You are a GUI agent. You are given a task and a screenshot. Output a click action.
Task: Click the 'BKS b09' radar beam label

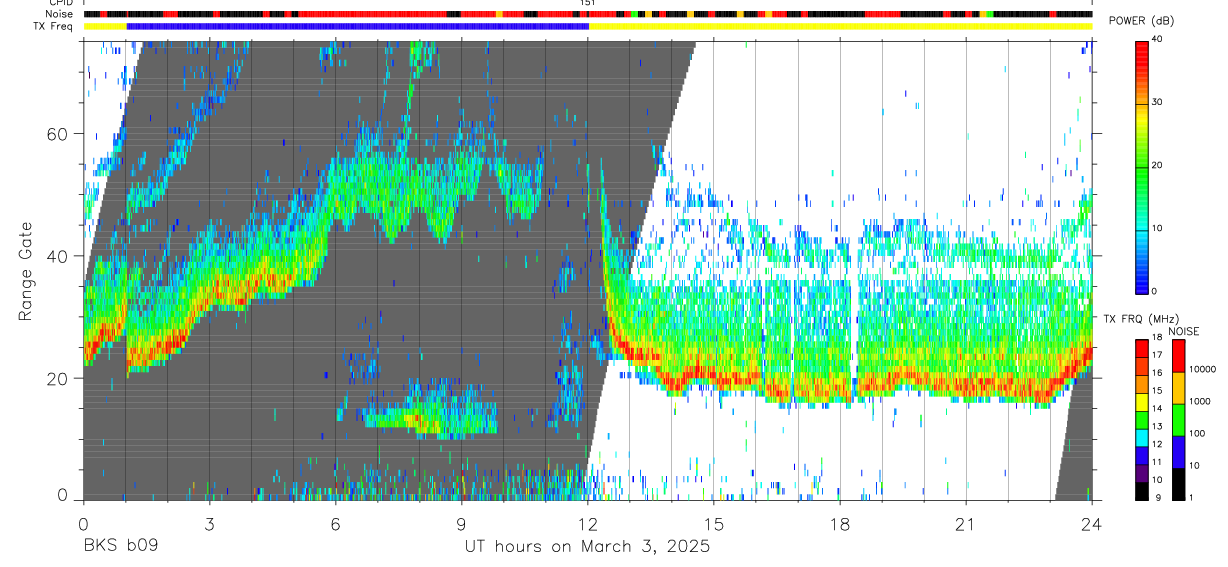120,547
